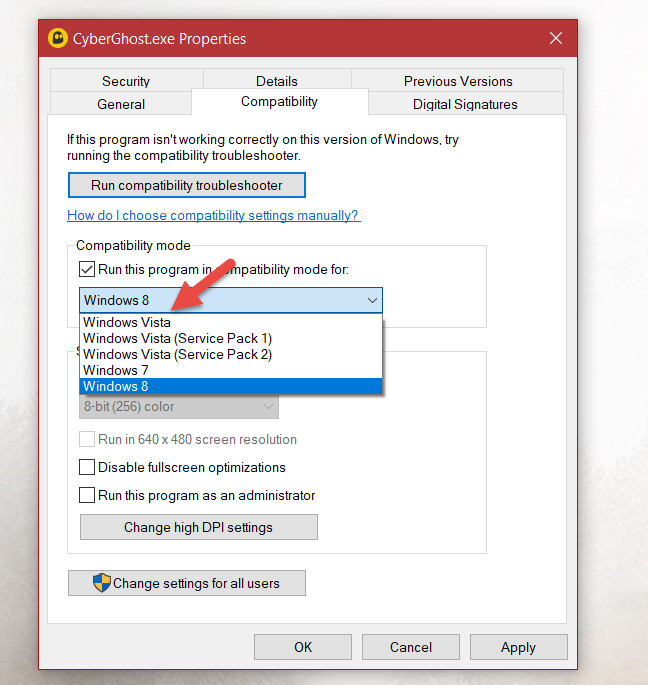Open How do I choose compatibility settings manually link
The height and width of the screenshot is (685, 648).
tap(214, 215)
